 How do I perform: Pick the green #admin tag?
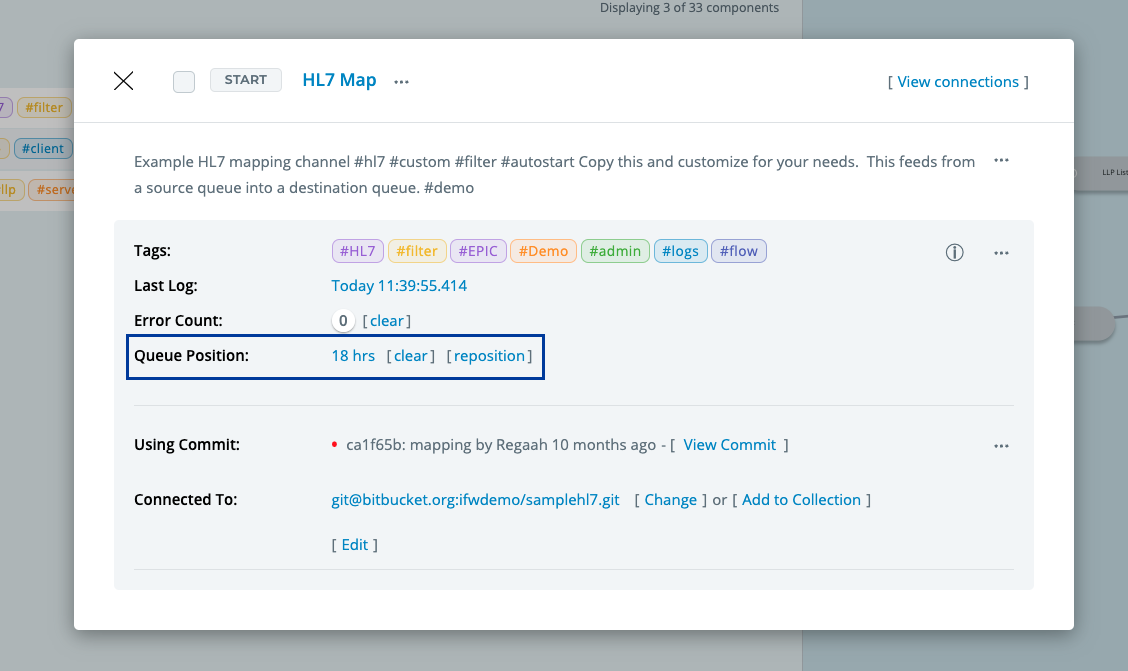click(615, 251)
